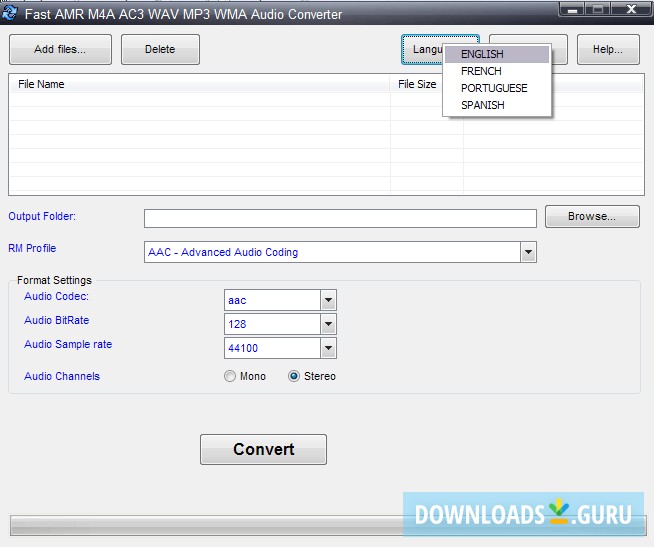
Task: Close the converter window
Action: [631, 9]
